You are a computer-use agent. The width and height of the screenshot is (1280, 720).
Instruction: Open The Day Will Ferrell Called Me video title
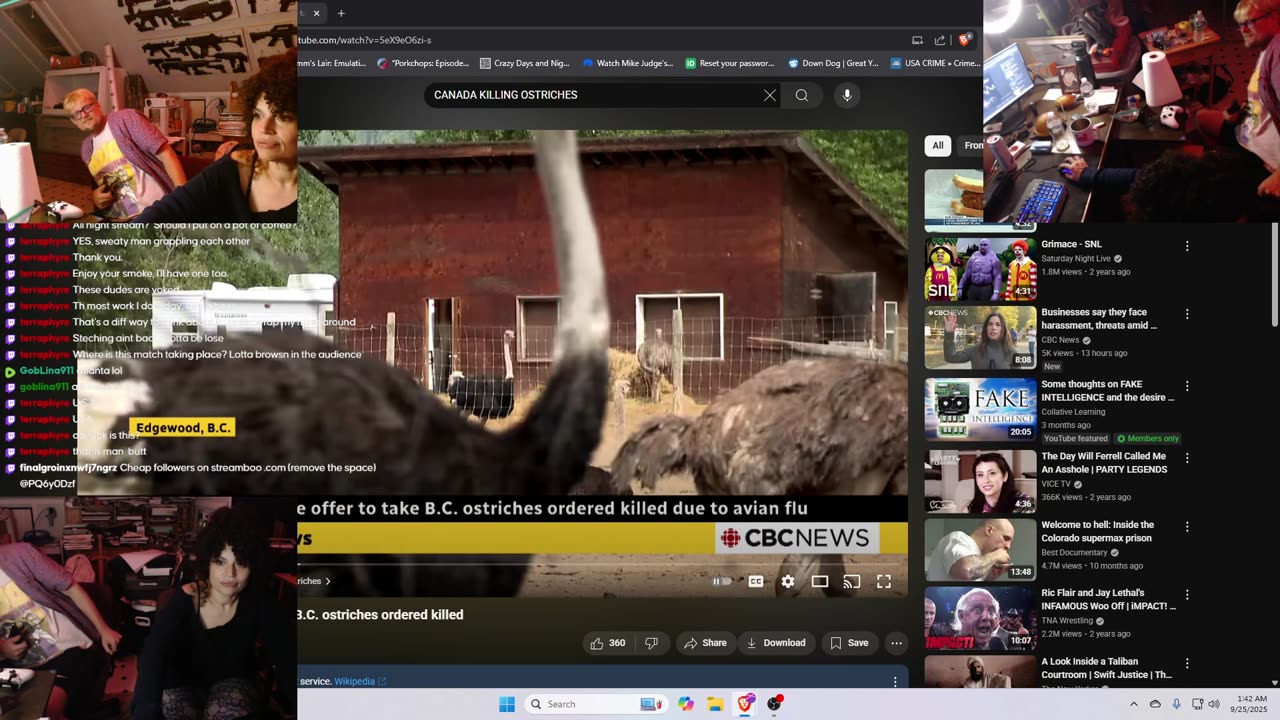[x=1103, y=463]
